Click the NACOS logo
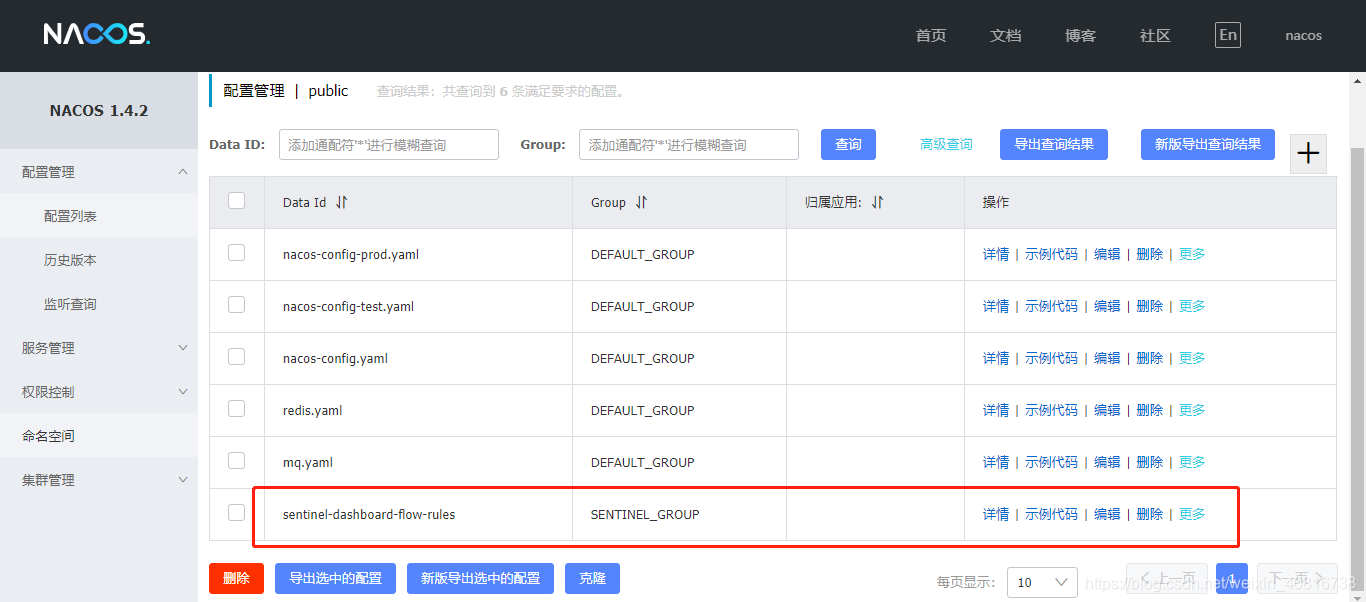 tap(97, 35)
